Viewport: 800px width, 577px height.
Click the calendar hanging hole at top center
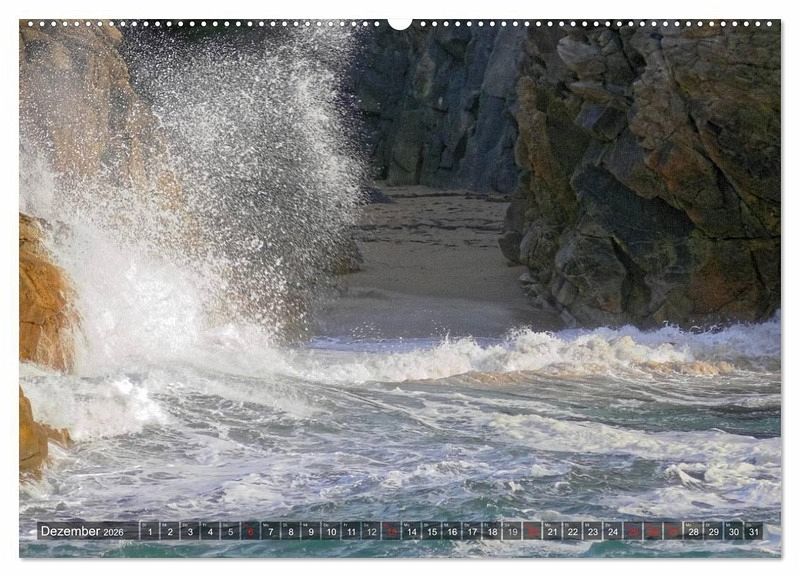[x=400, y=22]
